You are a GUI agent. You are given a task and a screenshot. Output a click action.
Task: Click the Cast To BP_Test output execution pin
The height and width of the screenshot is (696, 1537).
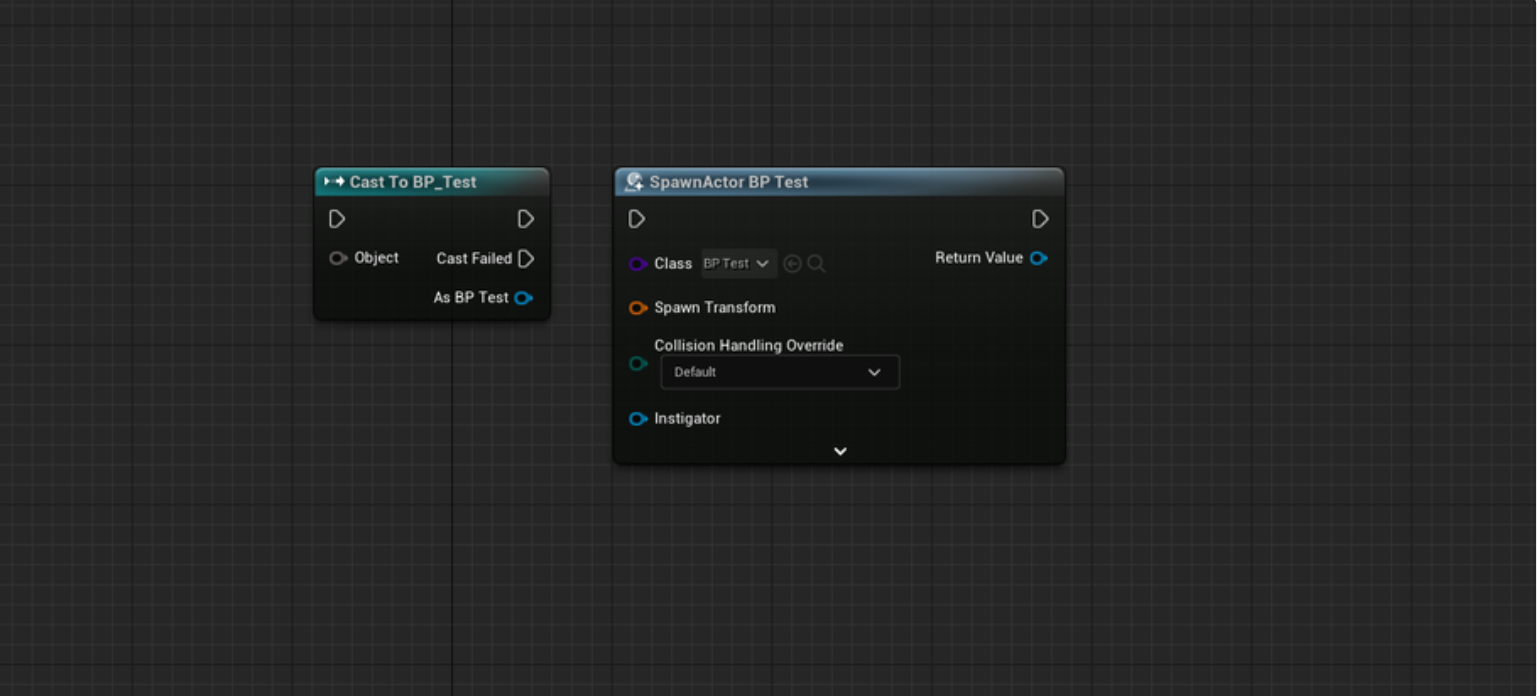[525, 219]
